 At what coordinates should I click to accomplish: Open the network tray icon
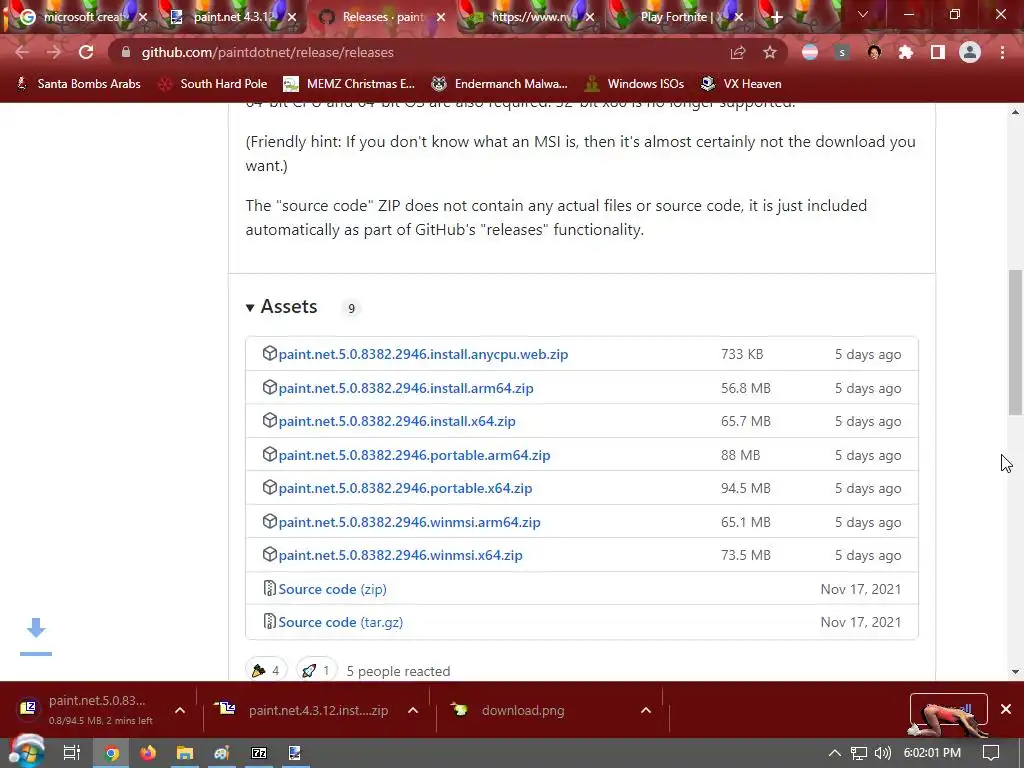pos(858,753)
